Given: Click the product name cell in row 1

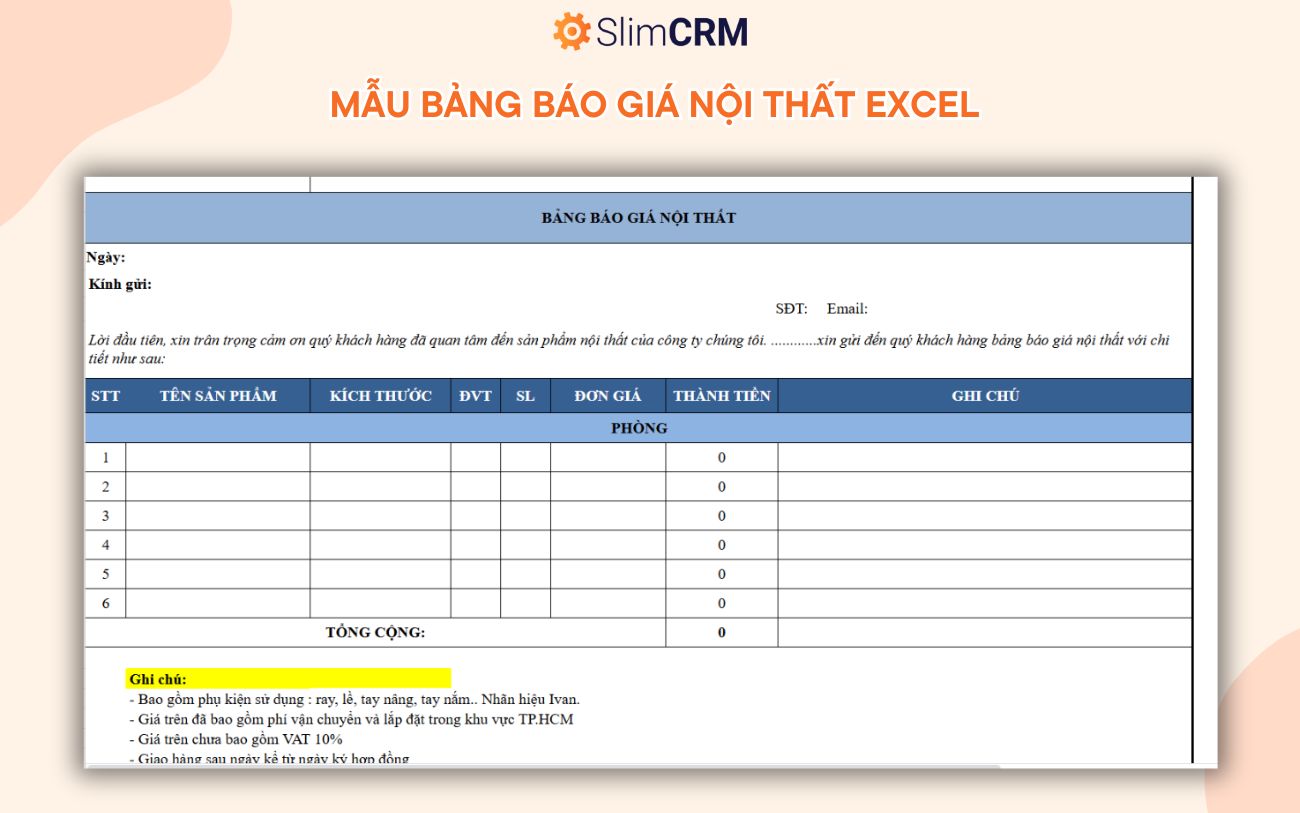Looking at the screenshot, I should (218, 458).
